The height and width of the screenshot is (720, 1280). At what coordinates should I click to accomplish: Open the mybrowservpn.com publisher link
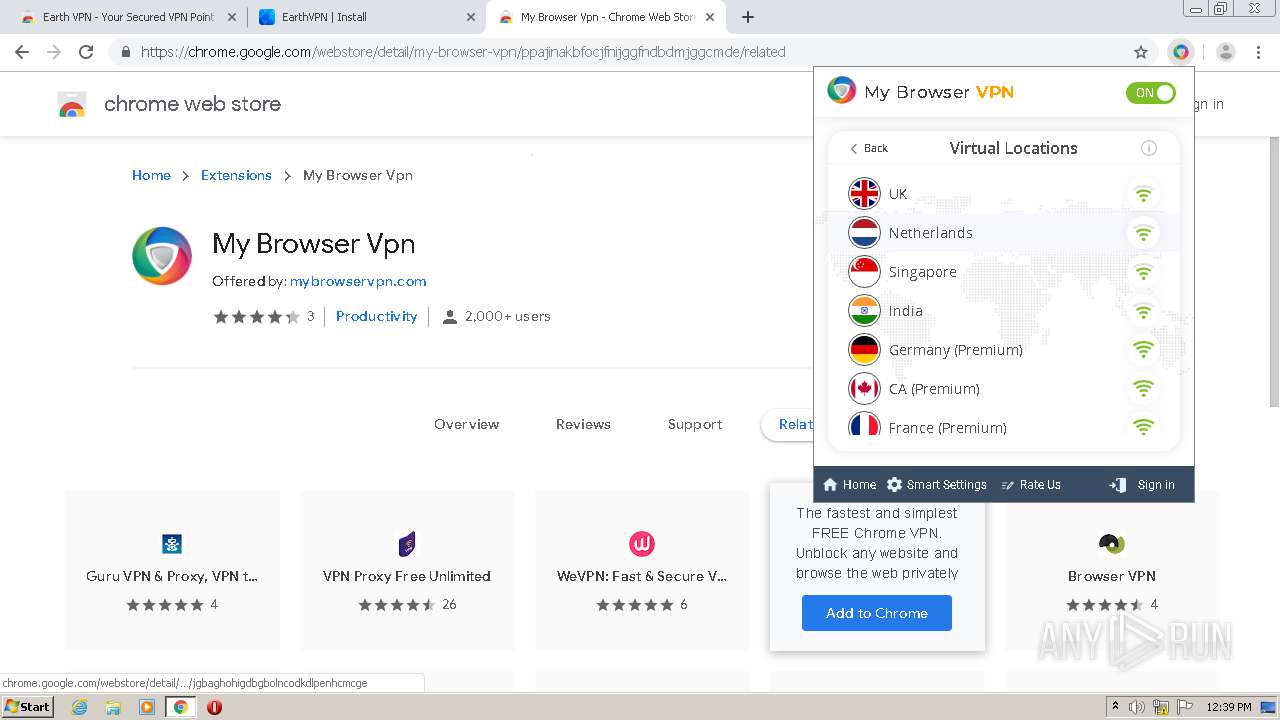point(358,281)
